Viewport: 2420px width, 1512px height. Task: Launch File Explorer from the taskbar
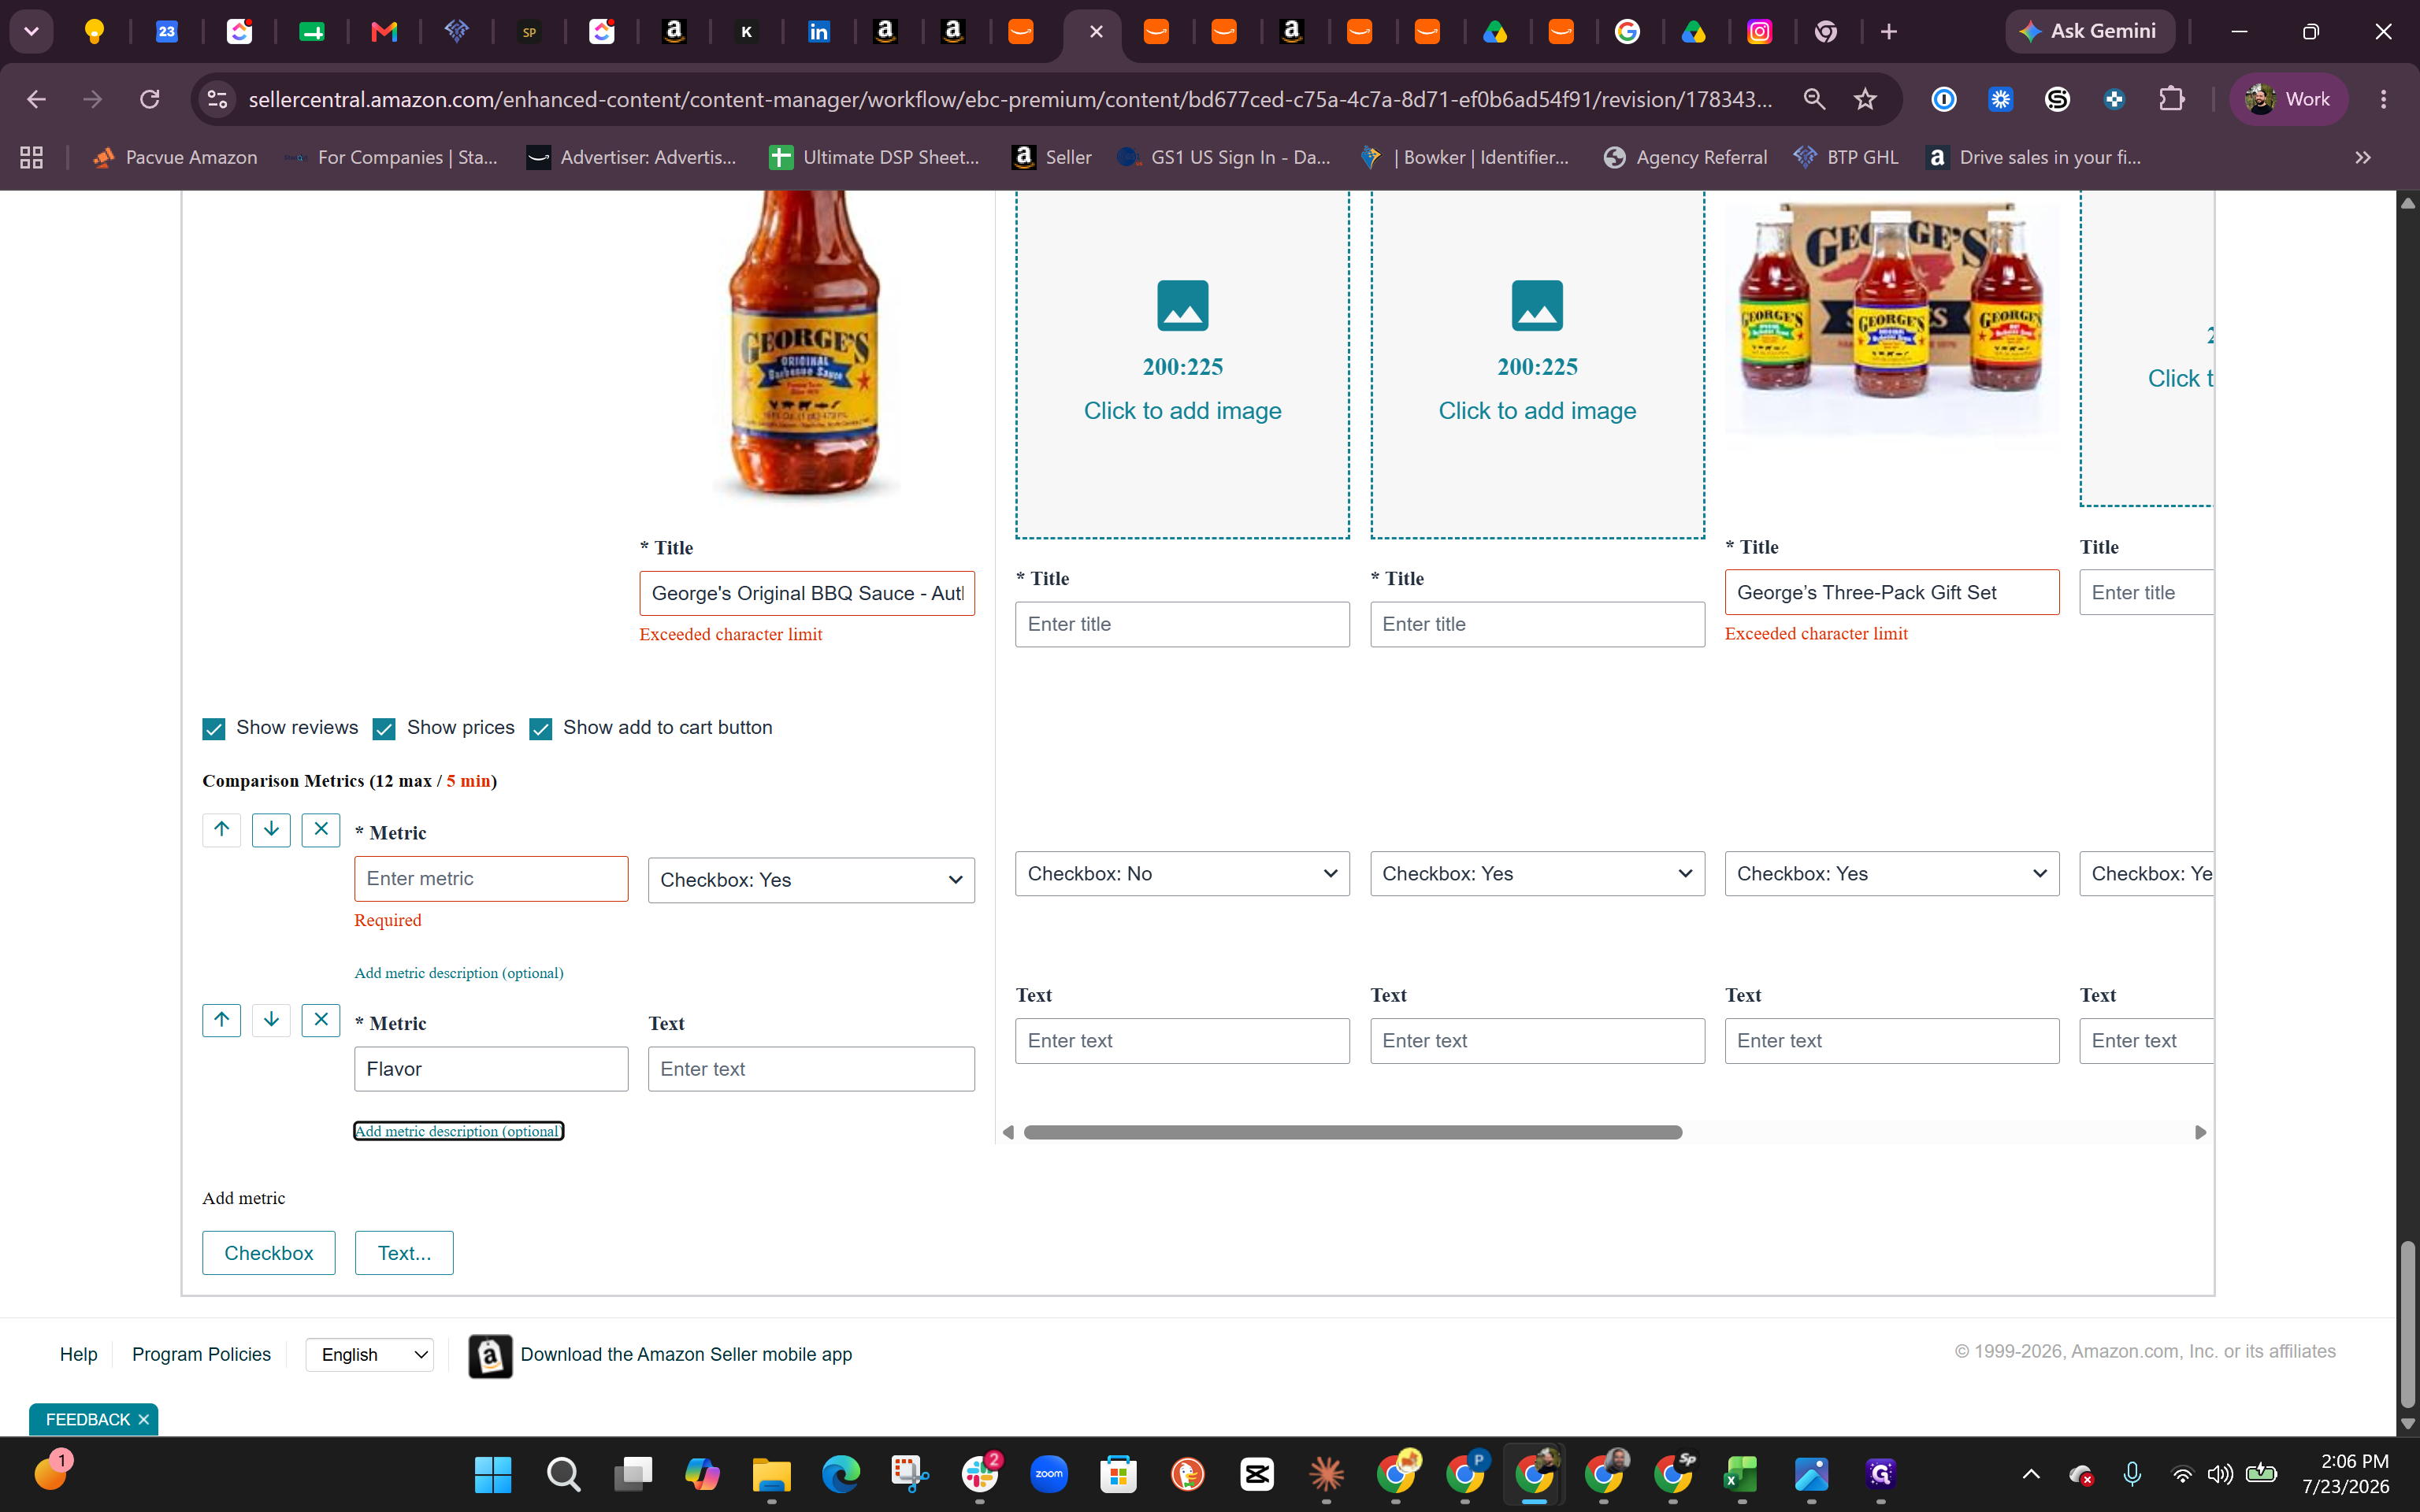point(771,1474)
